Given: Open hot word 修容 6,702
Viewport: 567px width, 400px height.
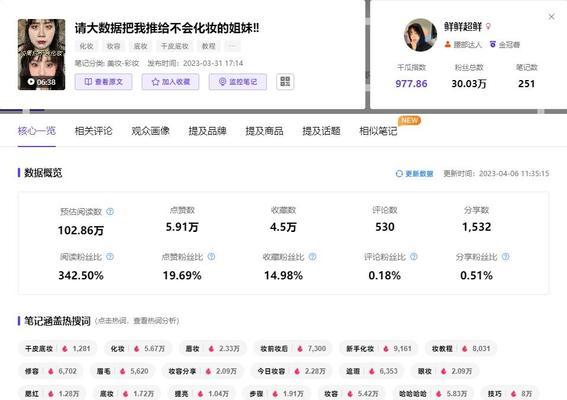Looking at the screenshot, I should coord(51,371).
